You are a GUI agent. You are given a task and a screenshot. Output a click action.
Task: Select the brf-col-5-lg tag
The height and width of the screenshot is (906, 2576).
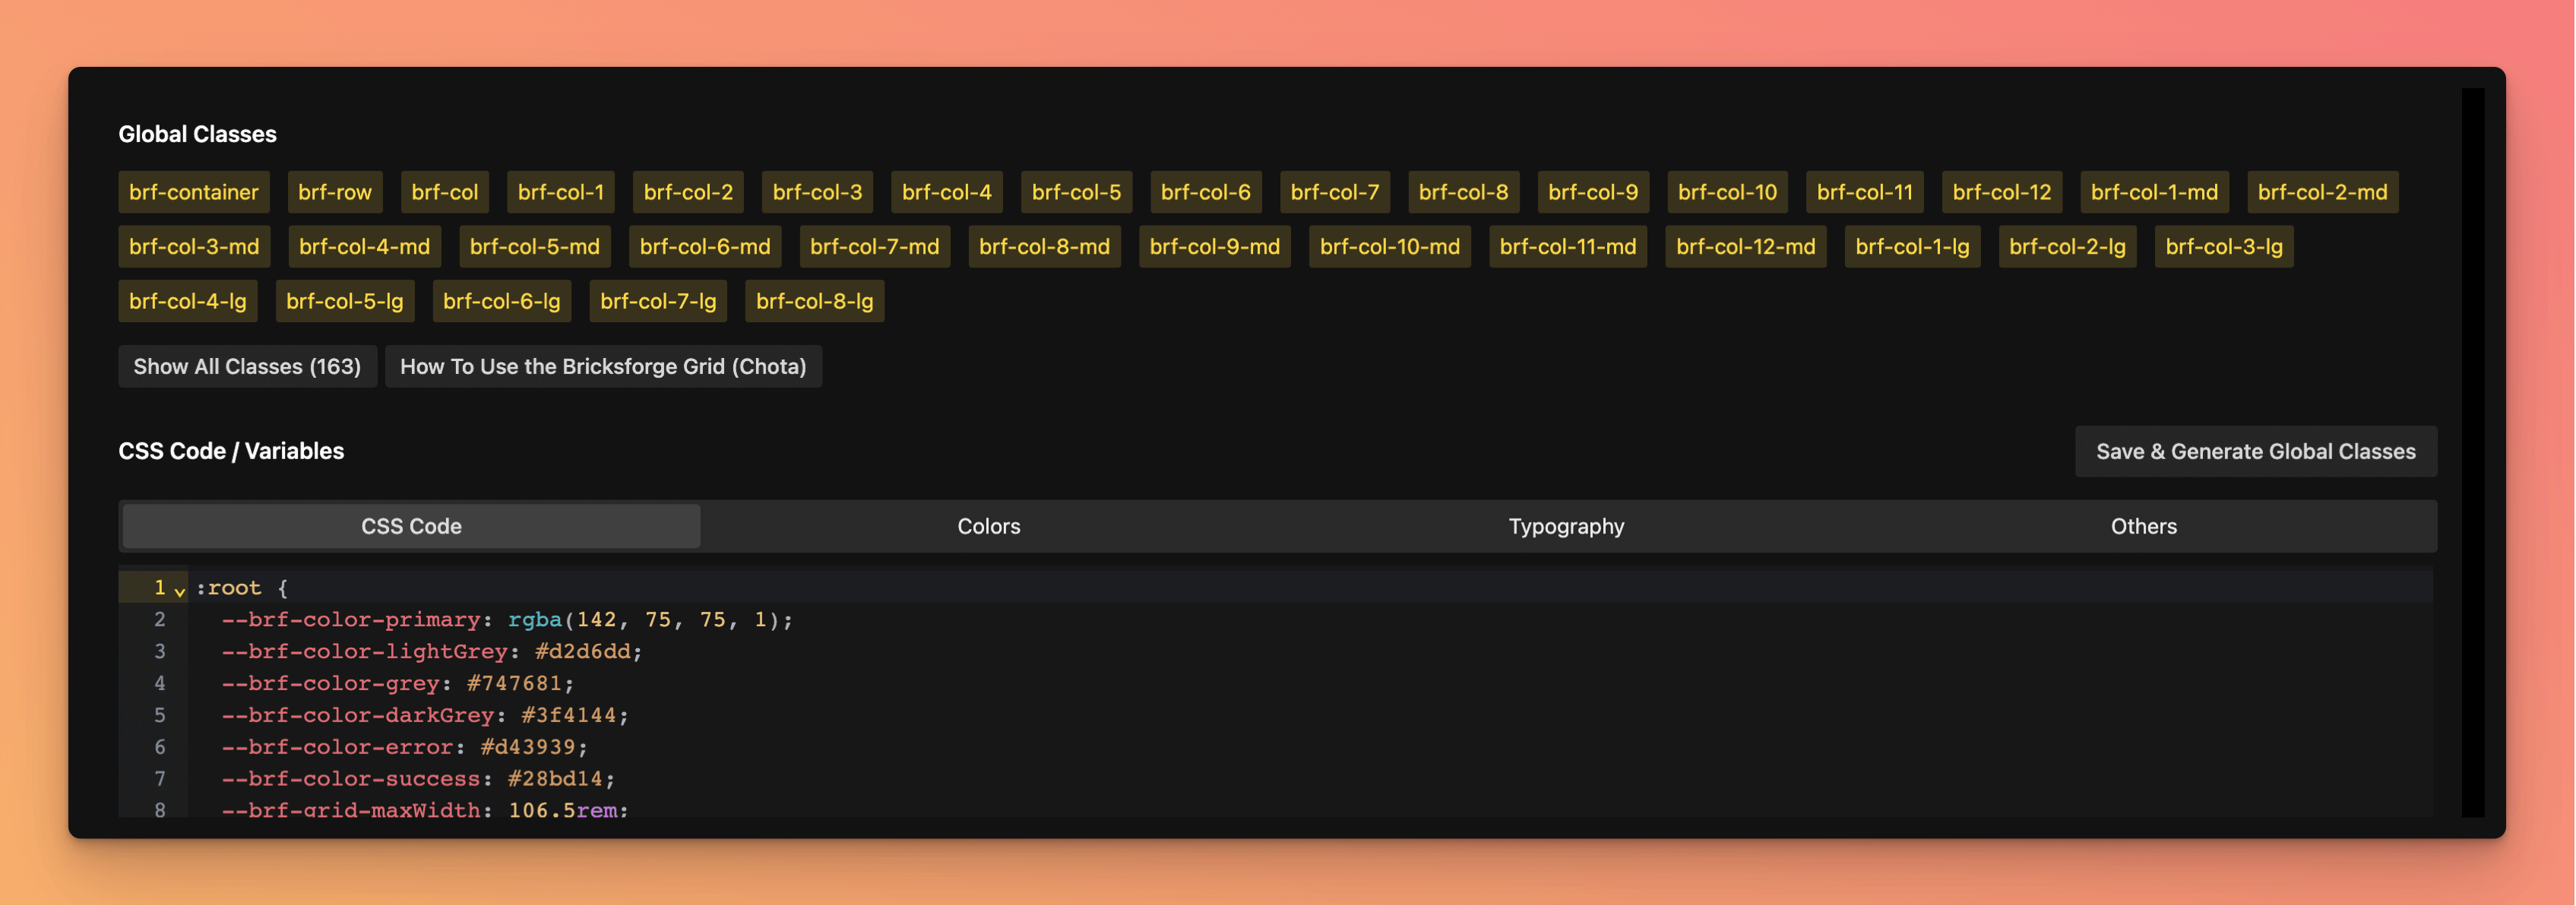click(345, 301)
